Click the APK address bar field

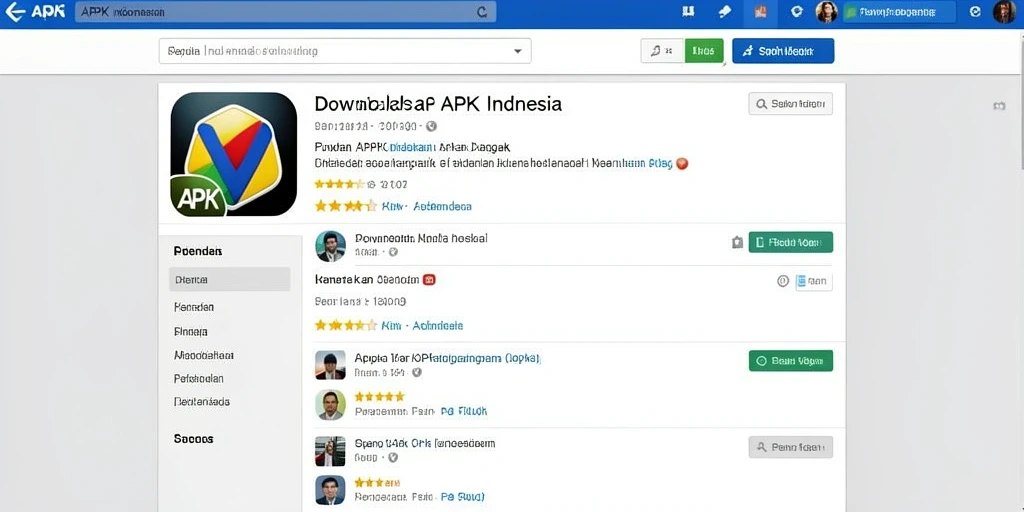pos(285,12)
